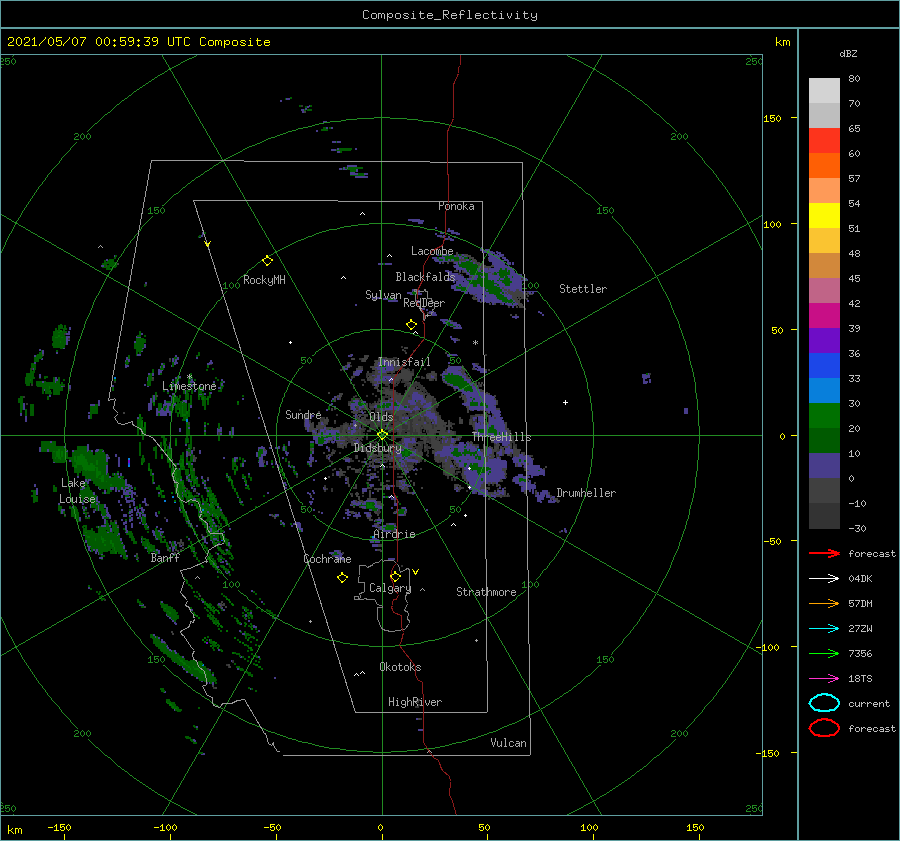Click the Lacombe city label

[x=432, y=251]
